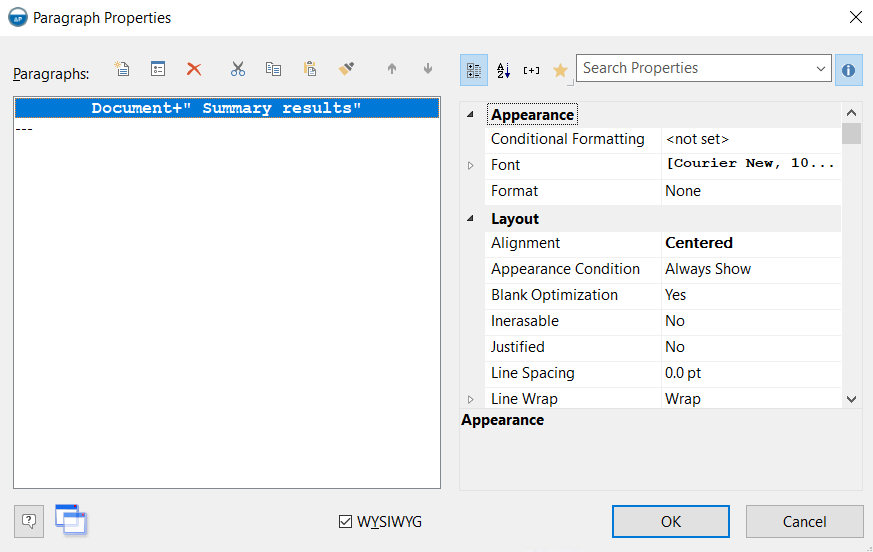Expand the Font property row
Screen dimensions: 873x552
click(471, 165)
